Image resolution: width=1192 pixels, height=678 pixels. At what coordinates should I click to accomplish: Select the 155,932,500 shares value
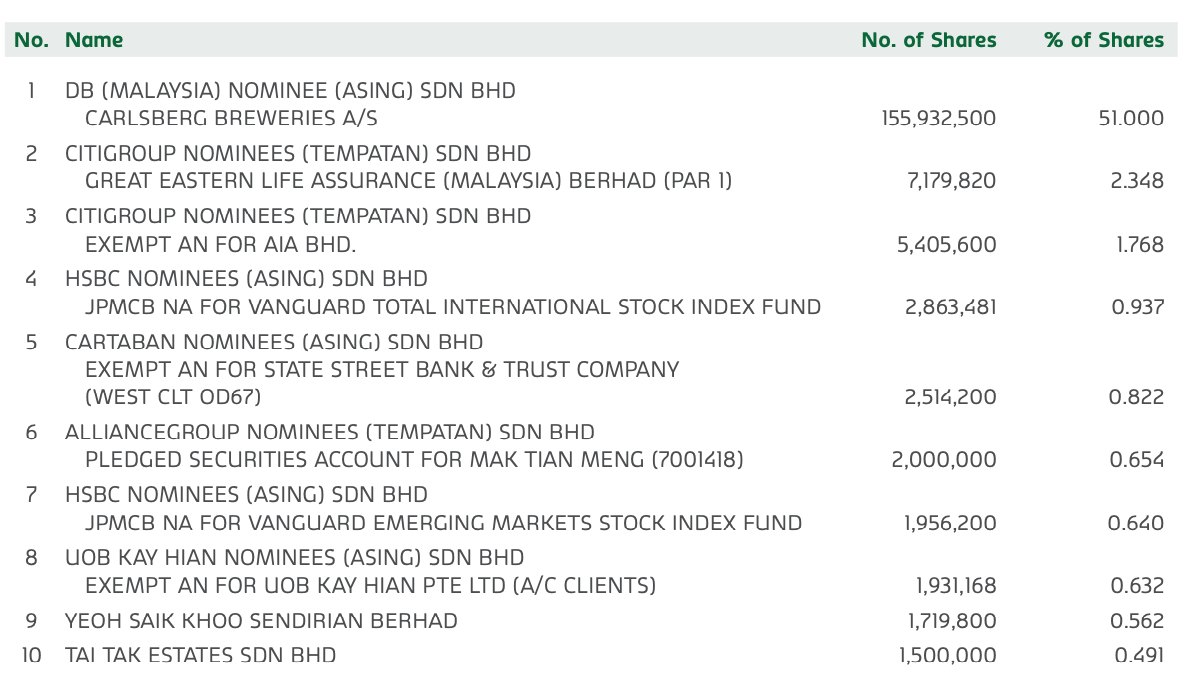(938, 119)
